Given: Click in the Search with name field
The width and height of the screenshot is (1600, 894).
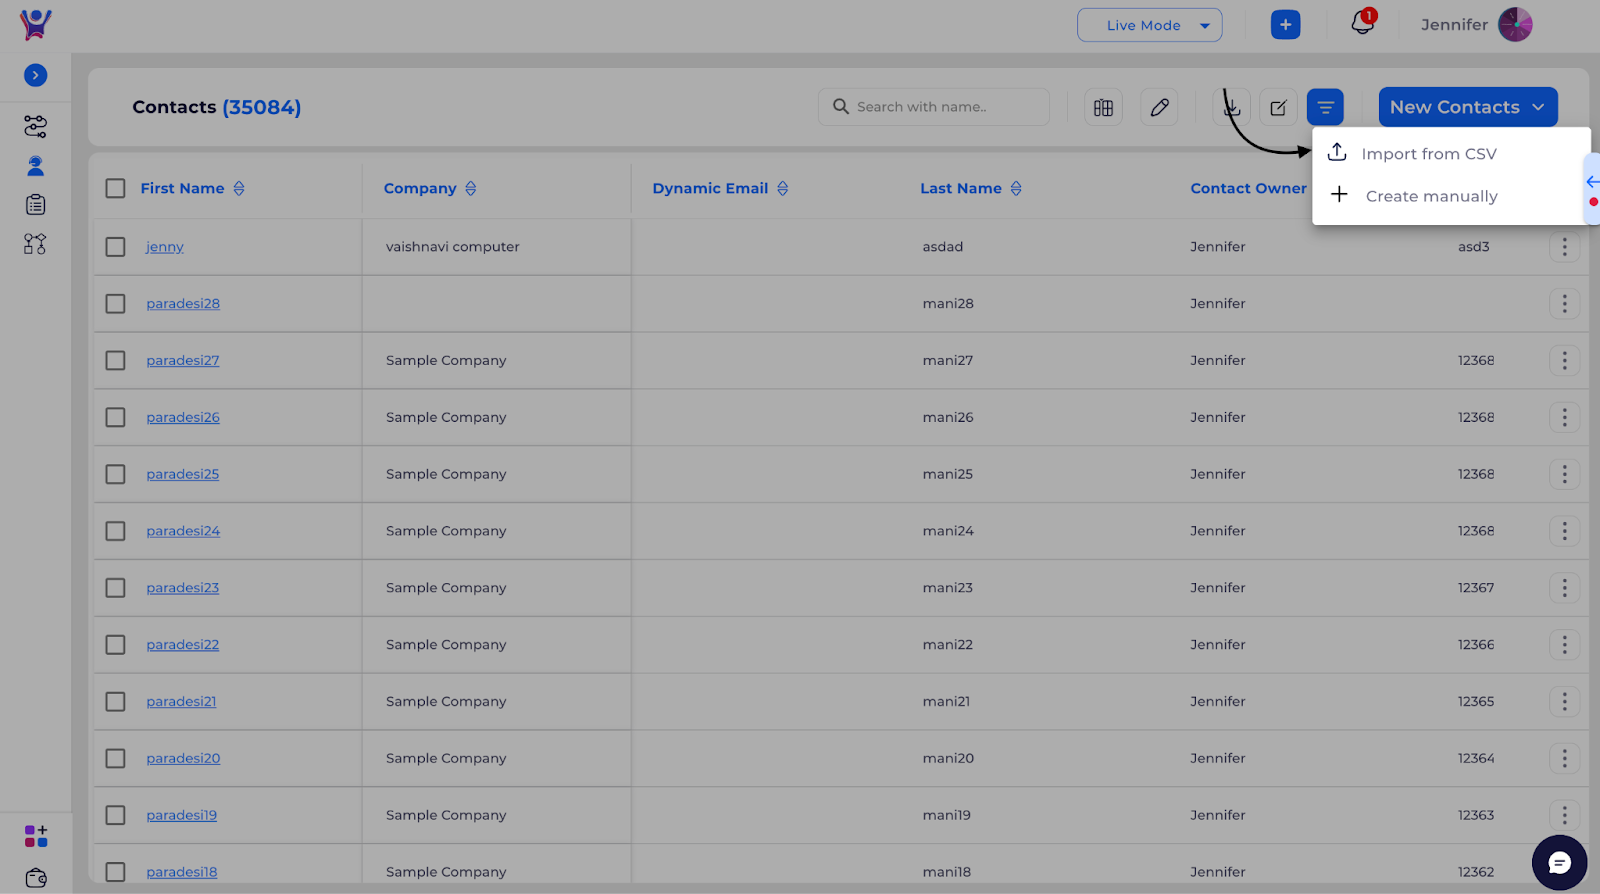Looking at the screenshot, I should click(x=933, y=107).
